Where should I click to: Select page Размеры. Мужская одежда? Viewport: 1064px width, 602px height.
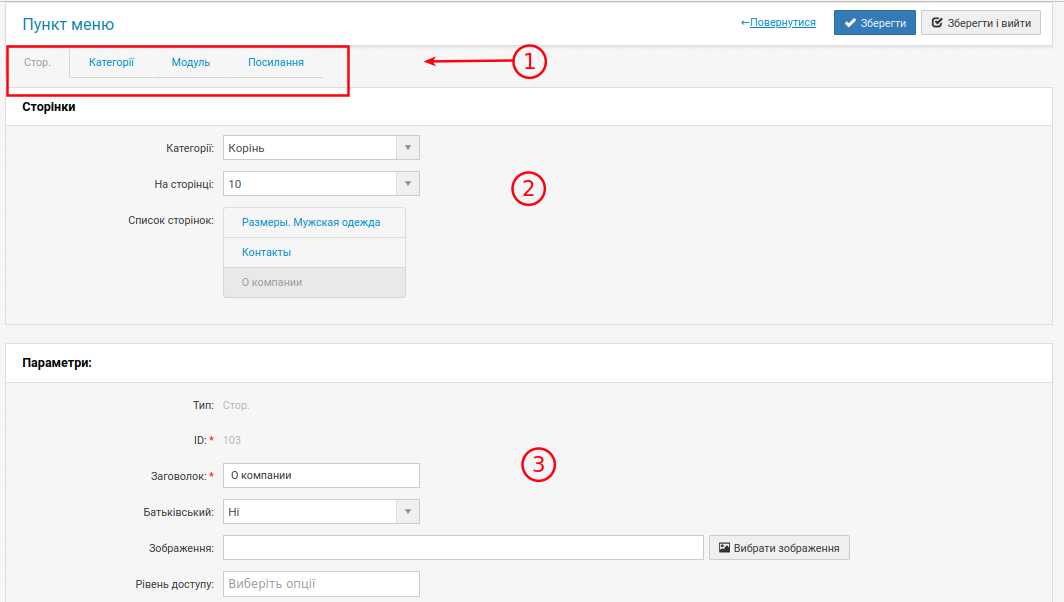tap(314, 223)
